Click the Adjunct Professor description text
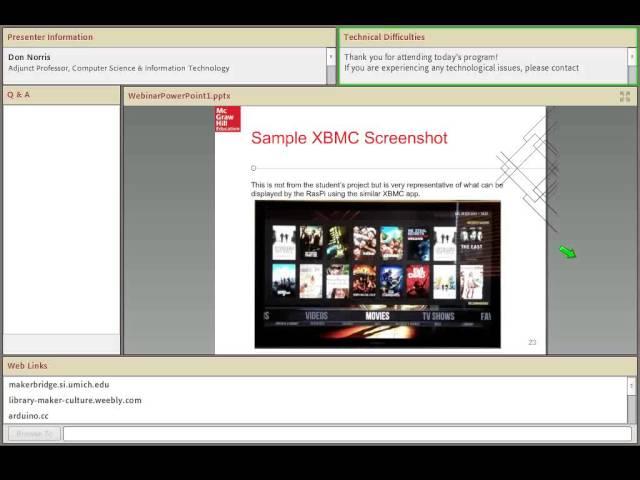Image resolution: width=640 pixels, height=480 pixels. click(119, 68)
